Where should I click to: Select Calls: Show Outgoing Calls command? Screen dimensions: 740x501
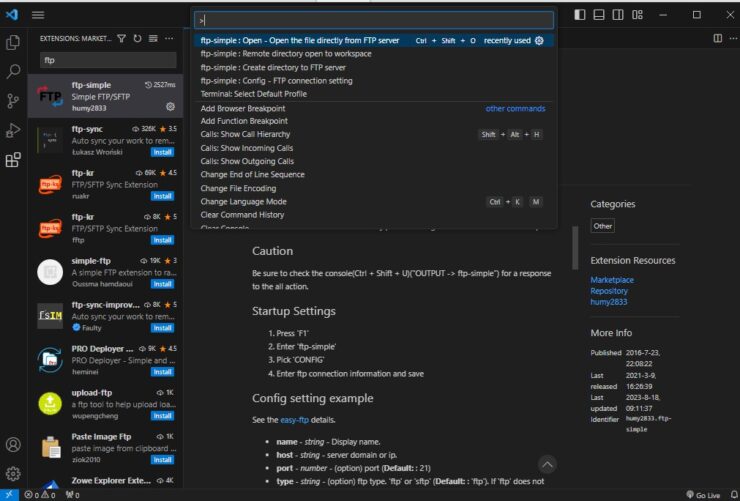374,161
